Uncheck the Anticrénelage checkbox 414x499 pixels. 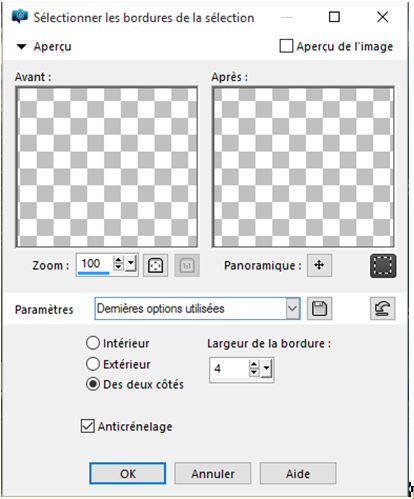88,426
